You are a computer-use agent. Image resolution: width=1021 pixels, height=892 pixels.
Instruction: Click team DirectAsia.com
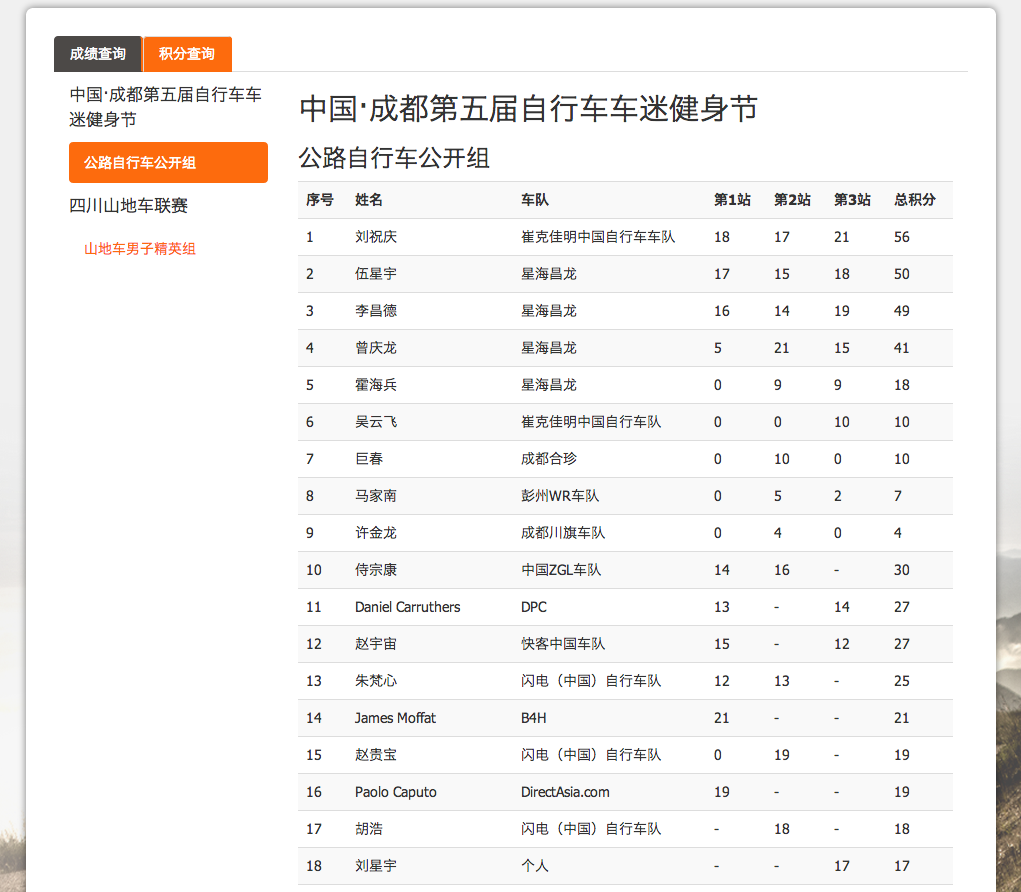pos(565,792)
